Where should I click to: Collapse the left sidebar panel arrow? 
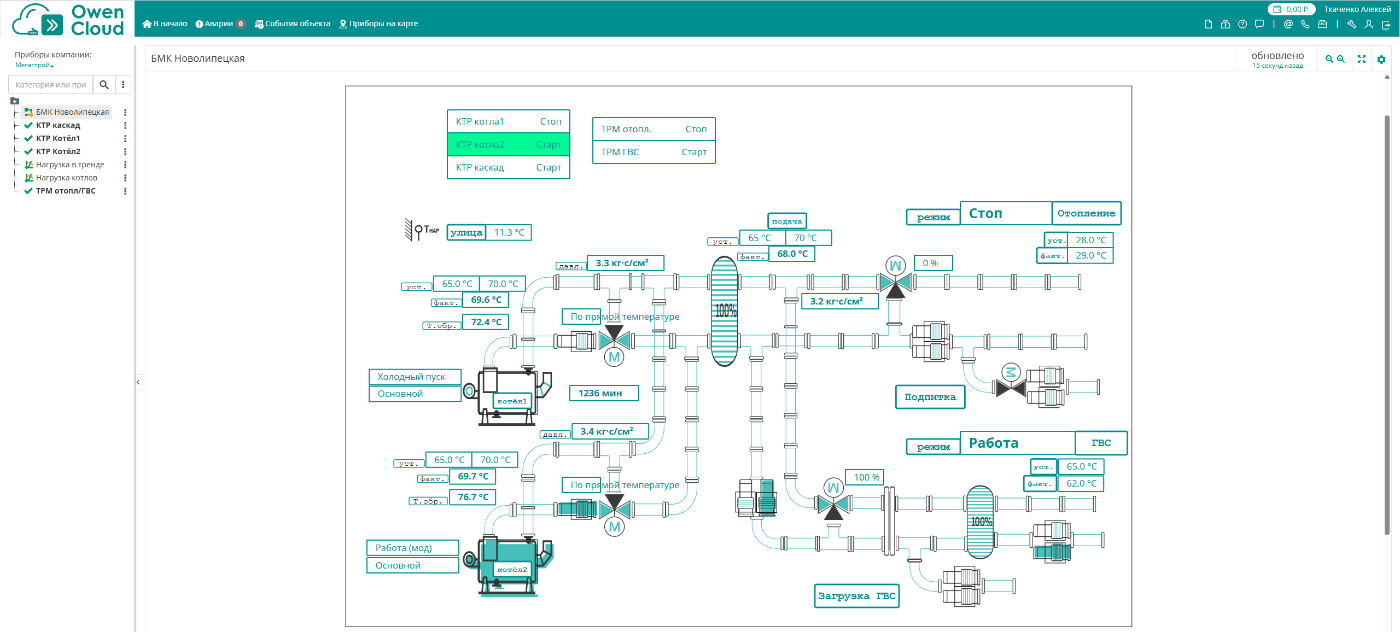(138, 382)
